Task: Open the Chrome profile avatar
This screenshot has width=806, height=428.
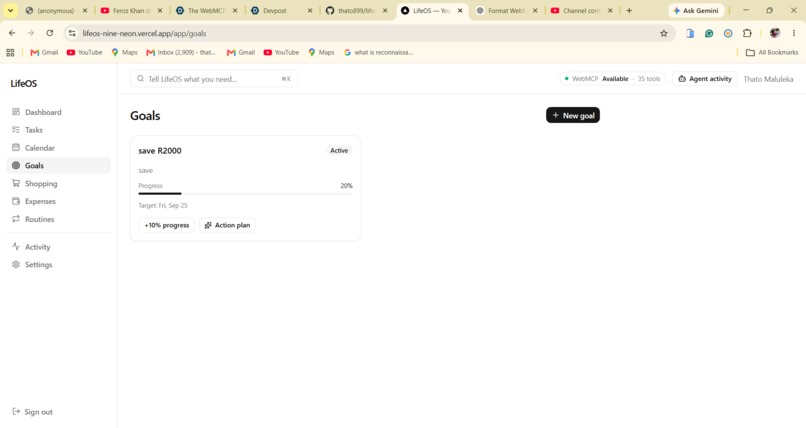Action: point(775,33)
